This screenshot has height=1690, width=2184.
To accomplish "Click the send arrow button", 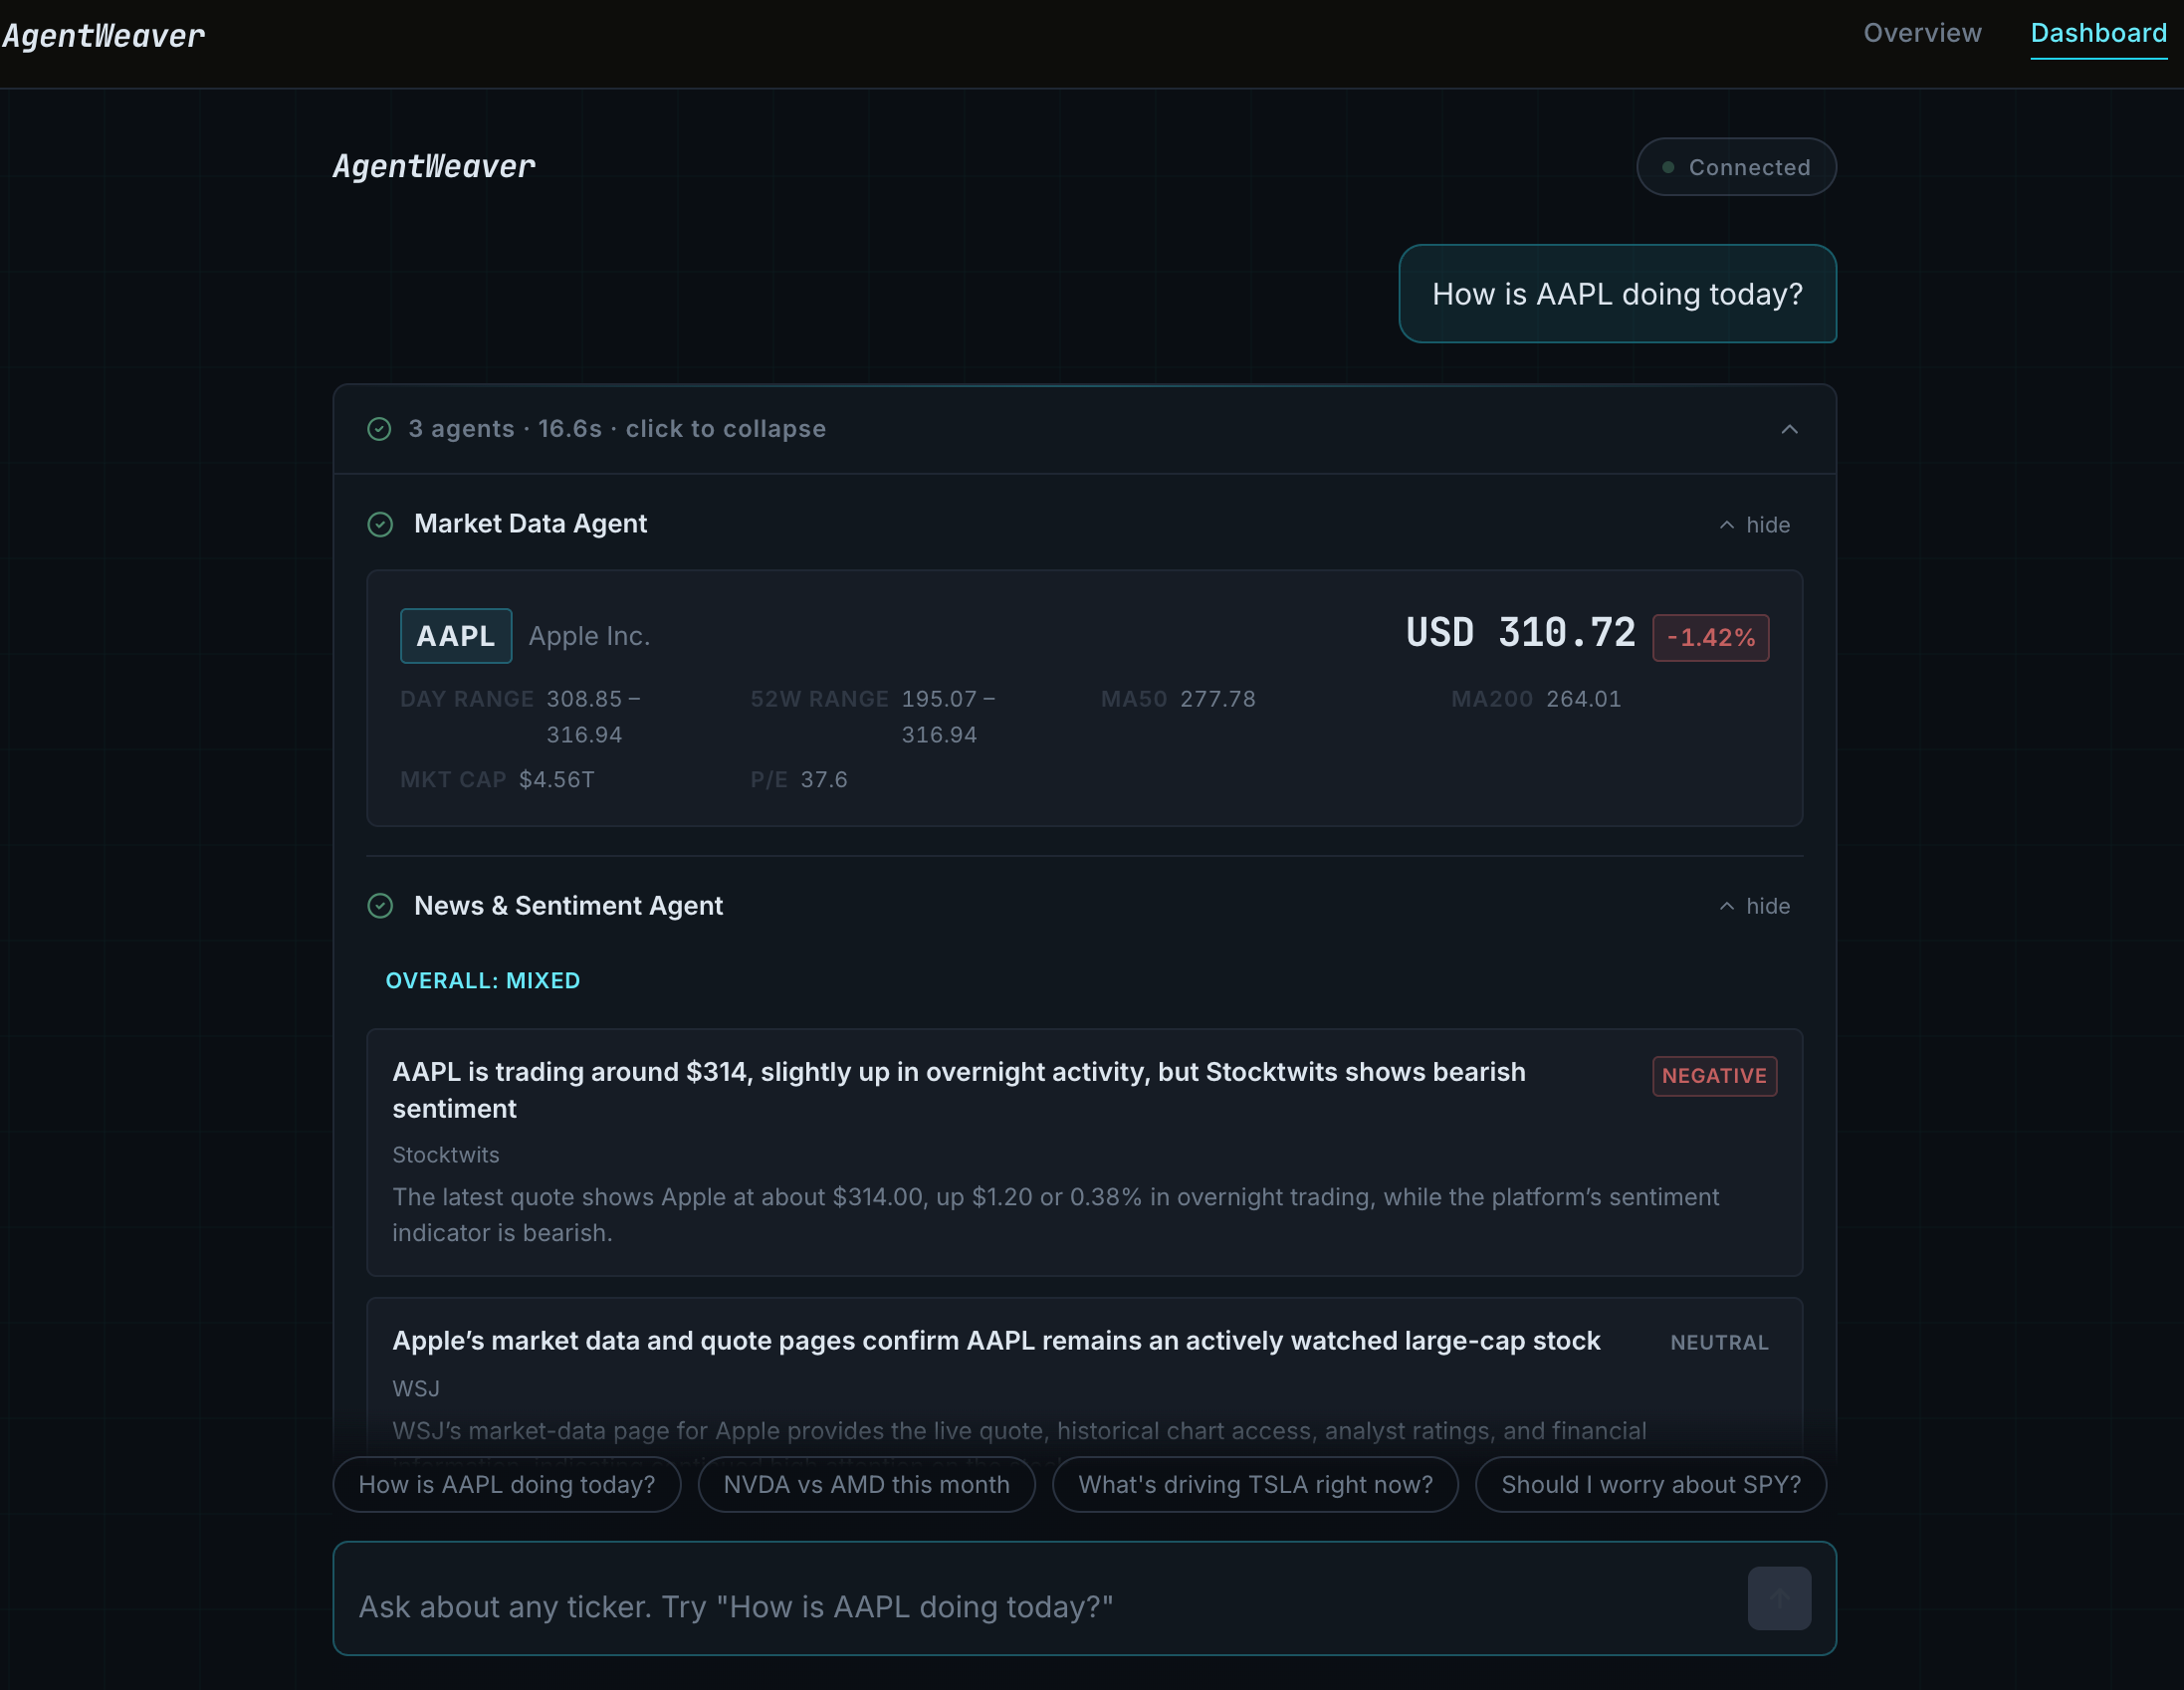I will (x=1779, y=1599).
